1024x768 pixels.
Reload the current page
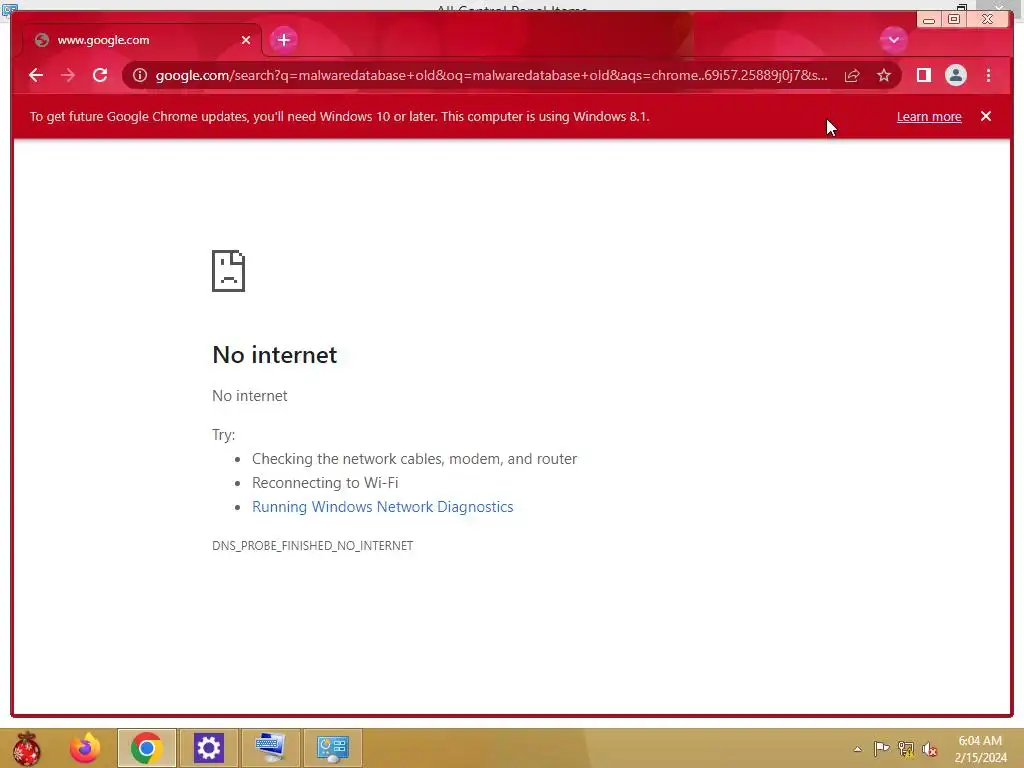100,75
